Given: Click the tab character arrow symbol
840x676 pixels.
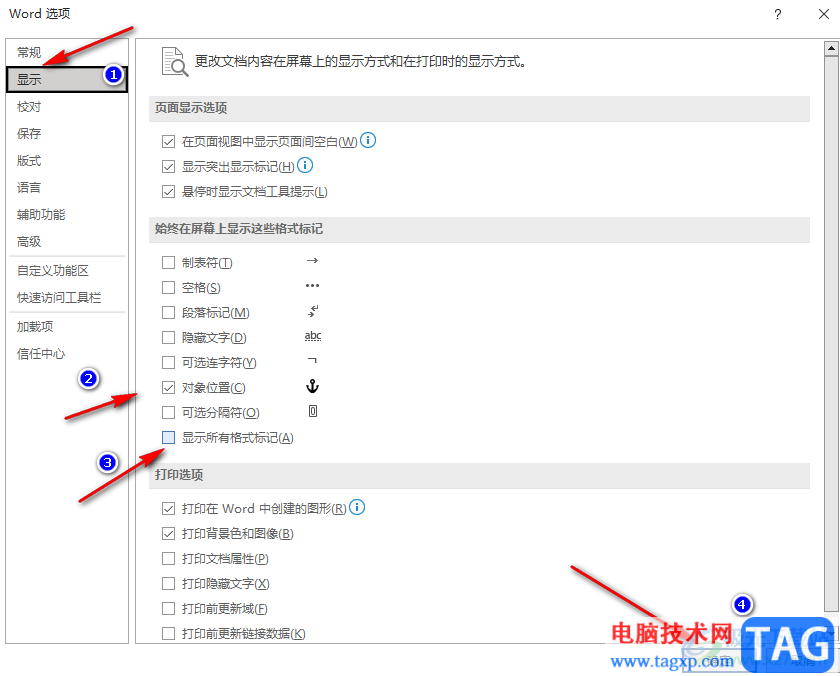Looking at the screenshot, I should pyautogui.click(x=312, y=261).
